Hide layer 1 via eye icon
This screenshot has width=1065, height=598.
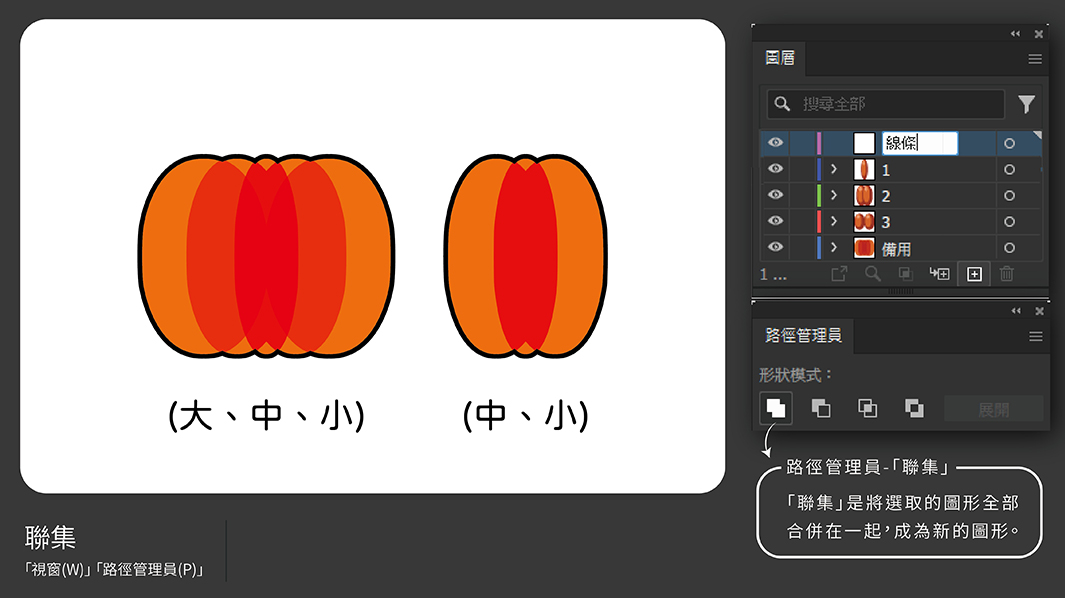775,169
